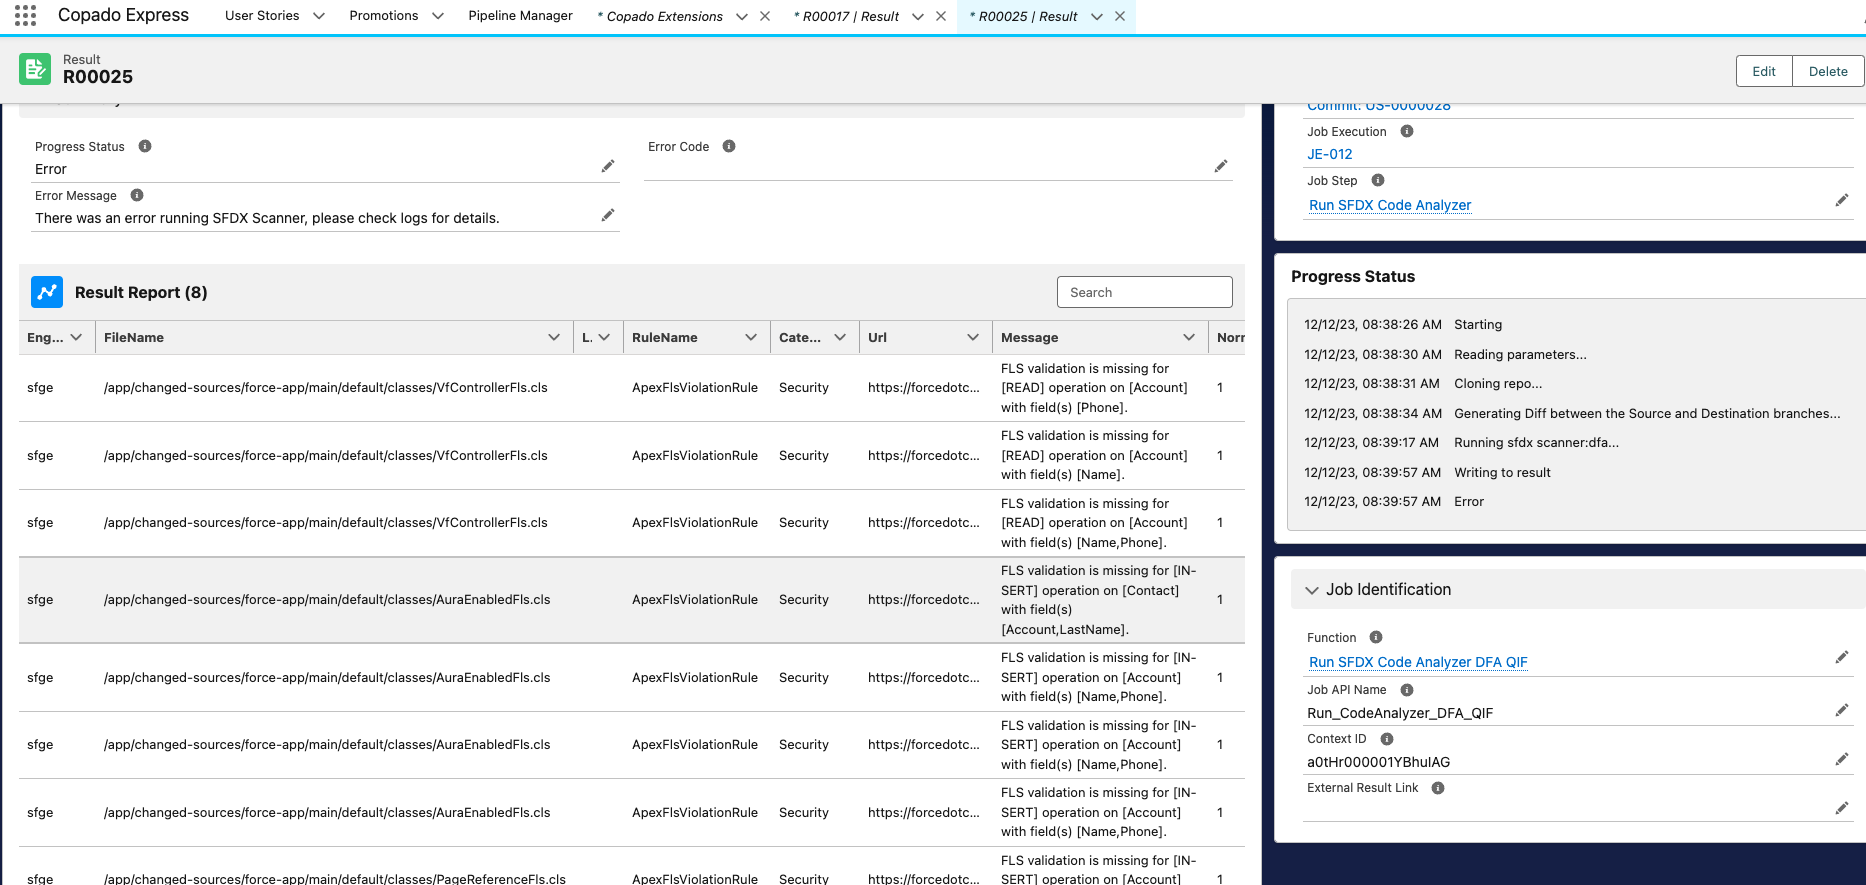The height and width of the screenshot is (885, 1866).
Task: Show External Result Link help info
Action: [1438, 788]
